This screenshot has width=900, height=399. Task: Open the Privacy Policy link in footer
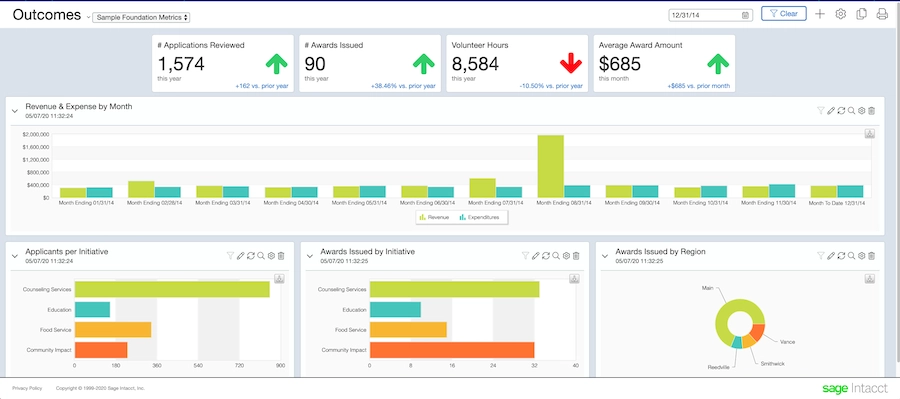click(x=27, y=389)
